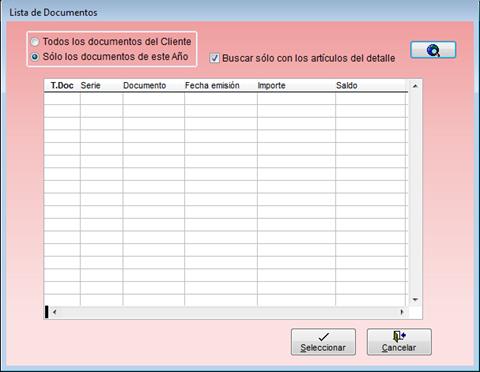The width and height of the screenshot is (480, 372).
Task: Click the globe search icon button
Action: click(x=433, y=50)
